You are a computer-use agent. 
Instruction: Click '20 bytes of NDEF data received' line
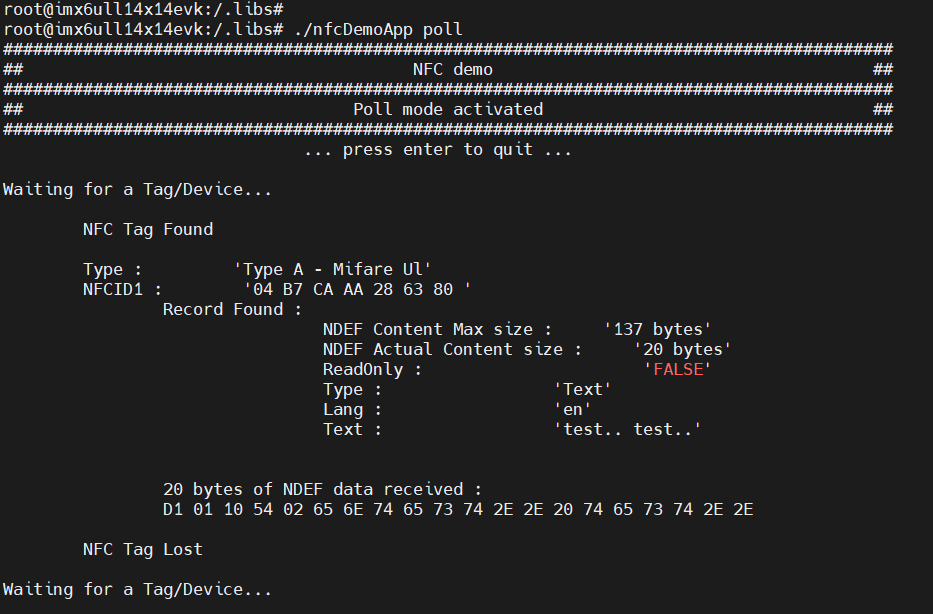(322, 489)
